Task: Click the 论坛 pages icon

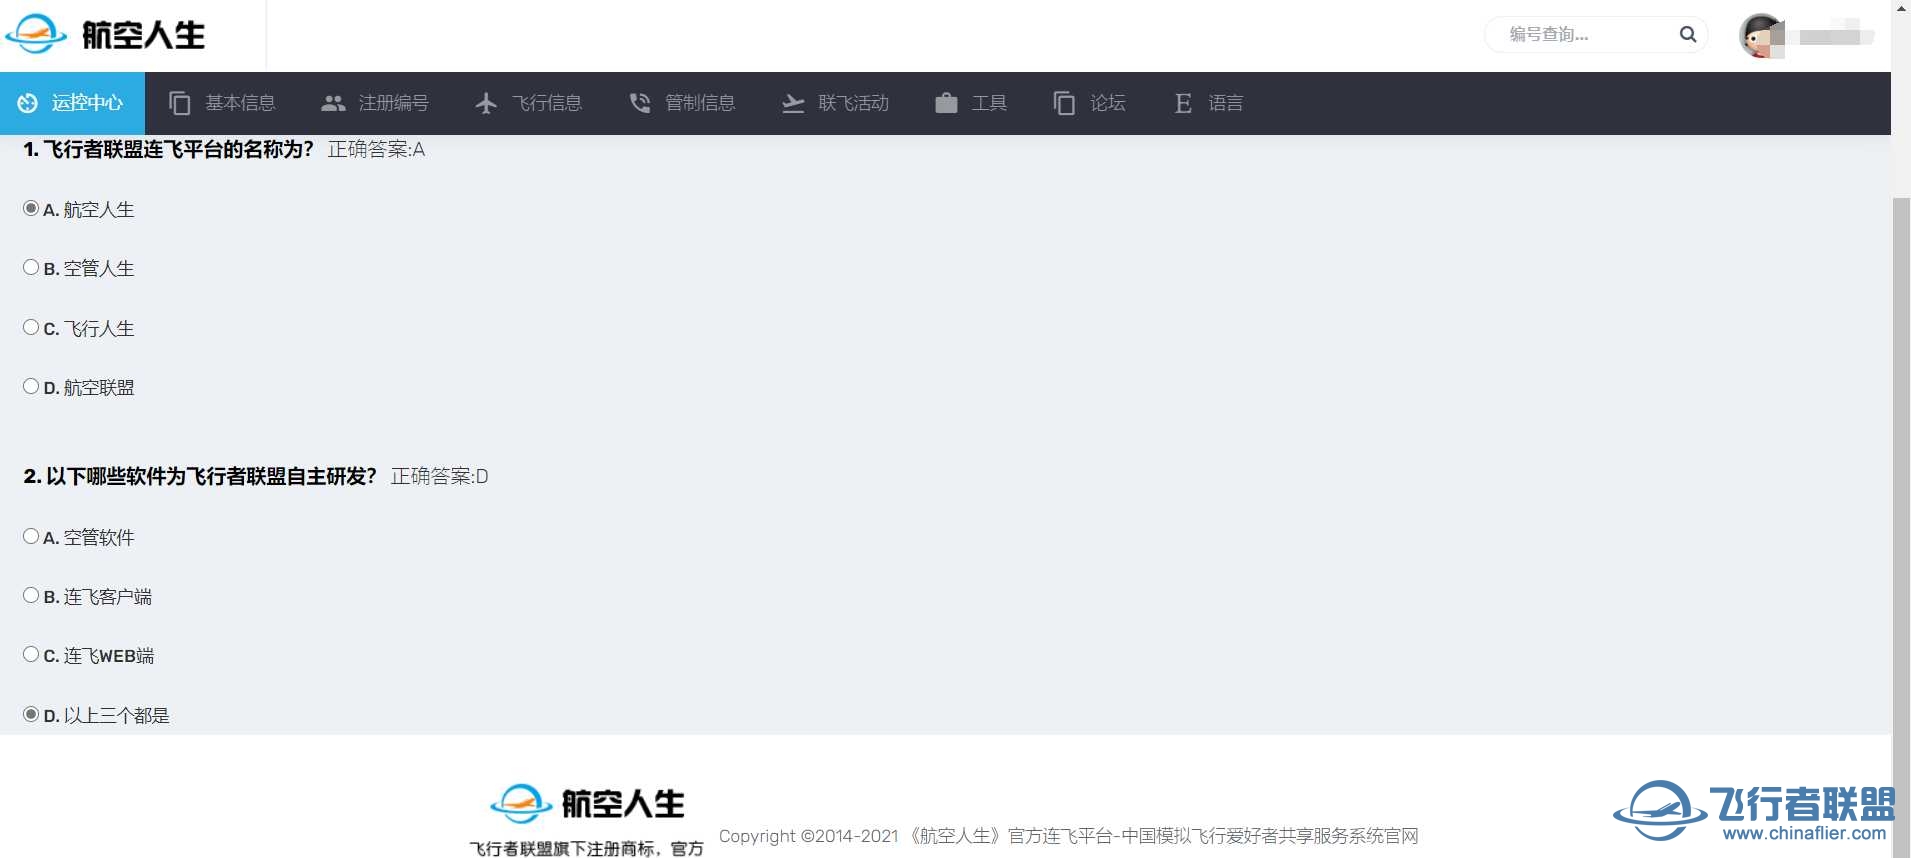Action: pos(1064,103)
